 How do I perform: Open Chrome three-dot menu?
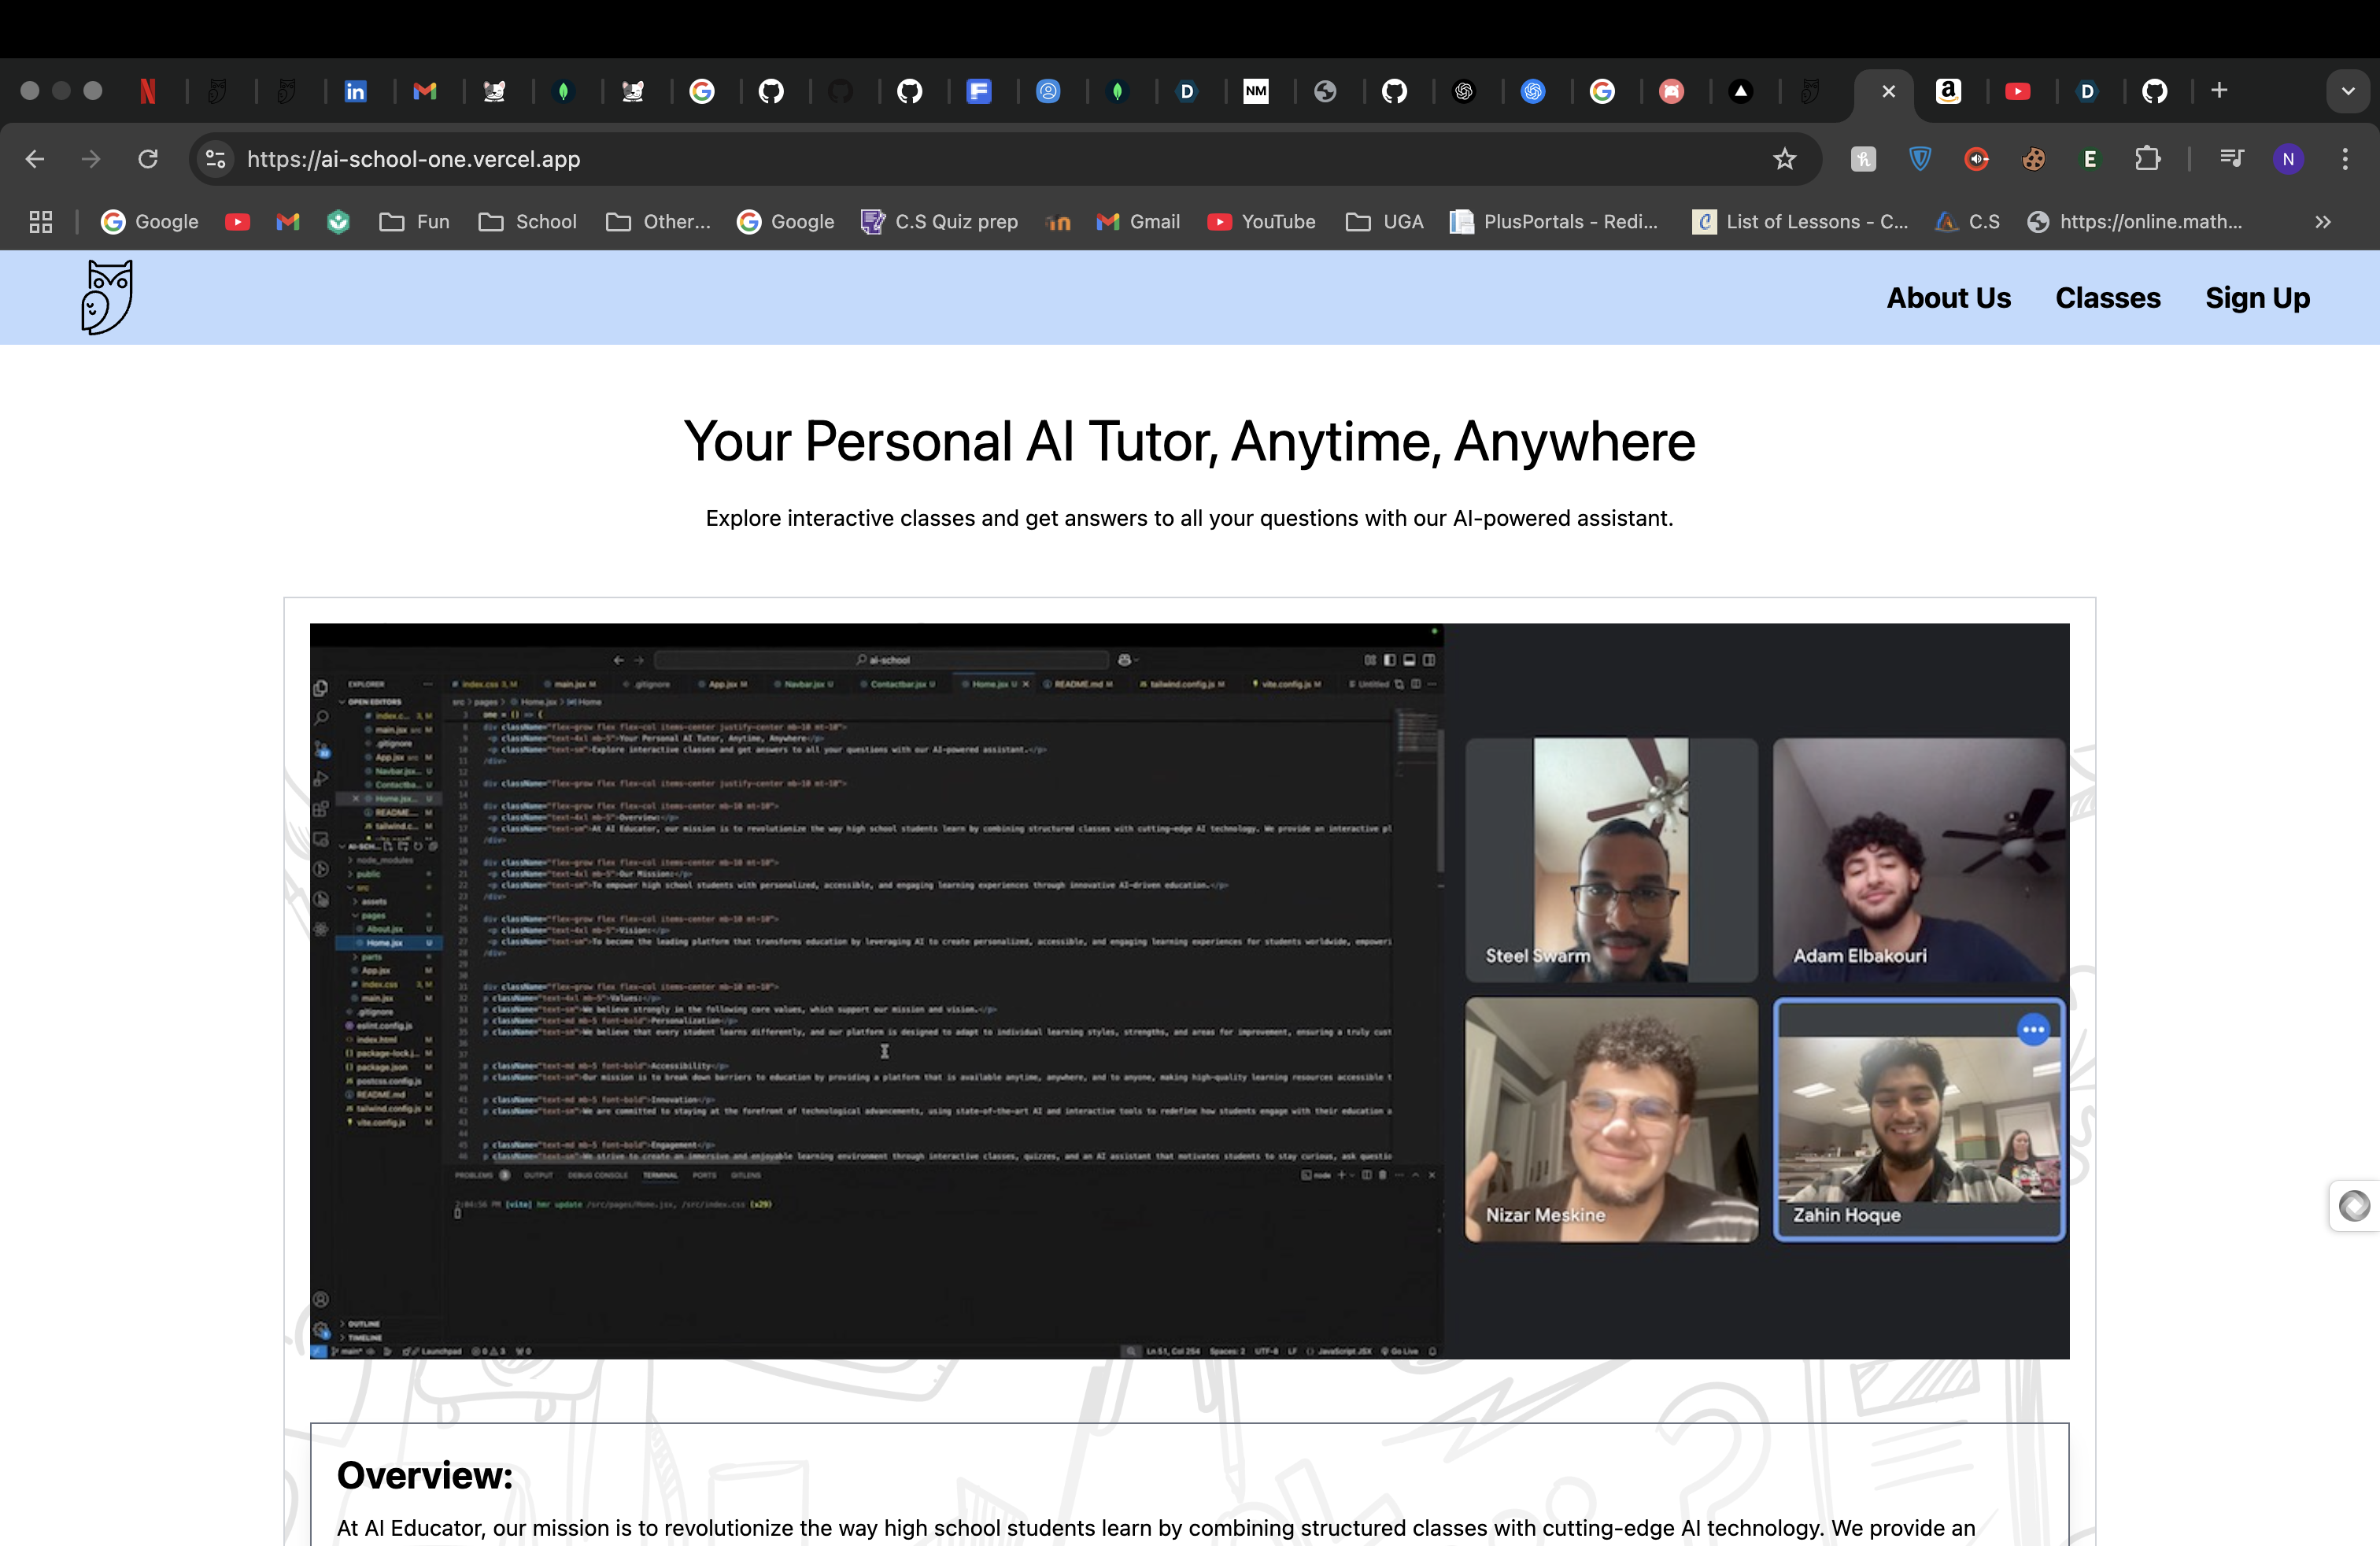2344,159
